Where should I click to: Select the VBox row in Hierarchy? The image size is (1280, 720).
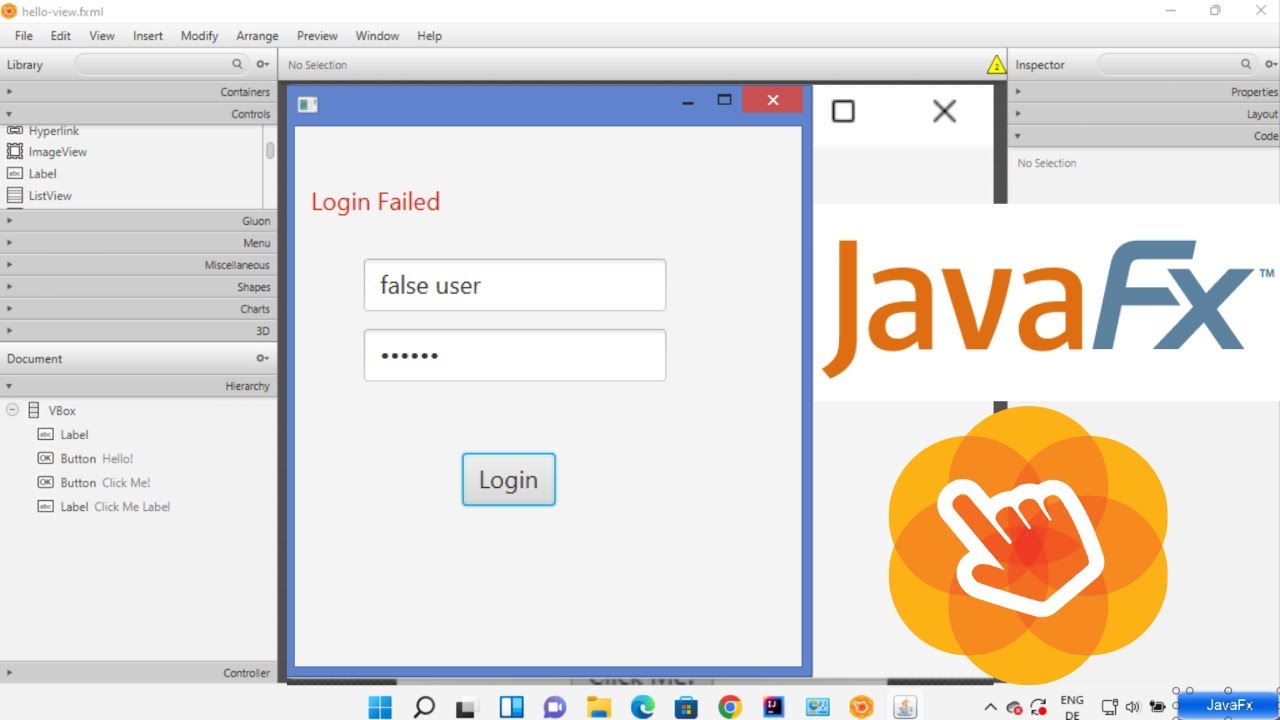click(138, 411)
